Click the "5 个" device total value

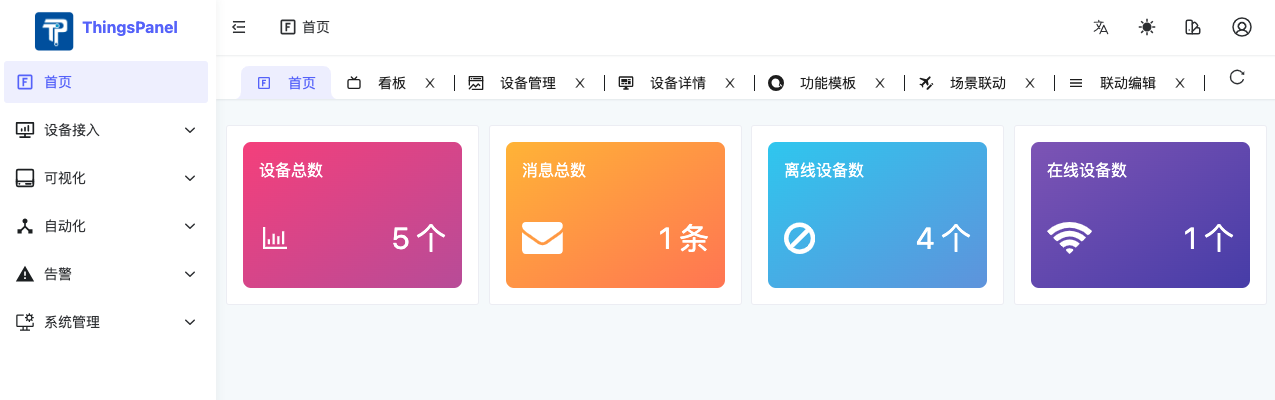(x=419, y=238)
